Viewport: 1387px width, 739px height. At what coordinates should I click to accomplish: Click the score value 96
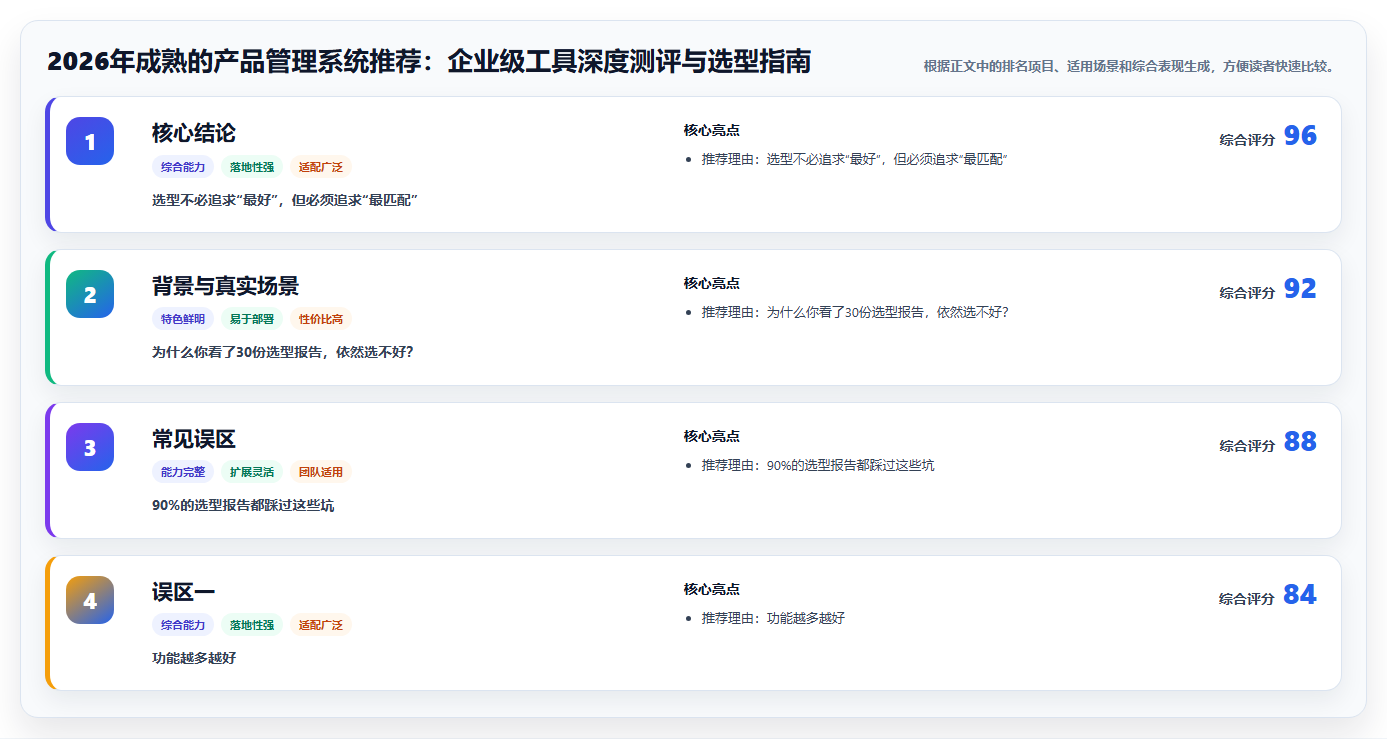pos(1300,136)
